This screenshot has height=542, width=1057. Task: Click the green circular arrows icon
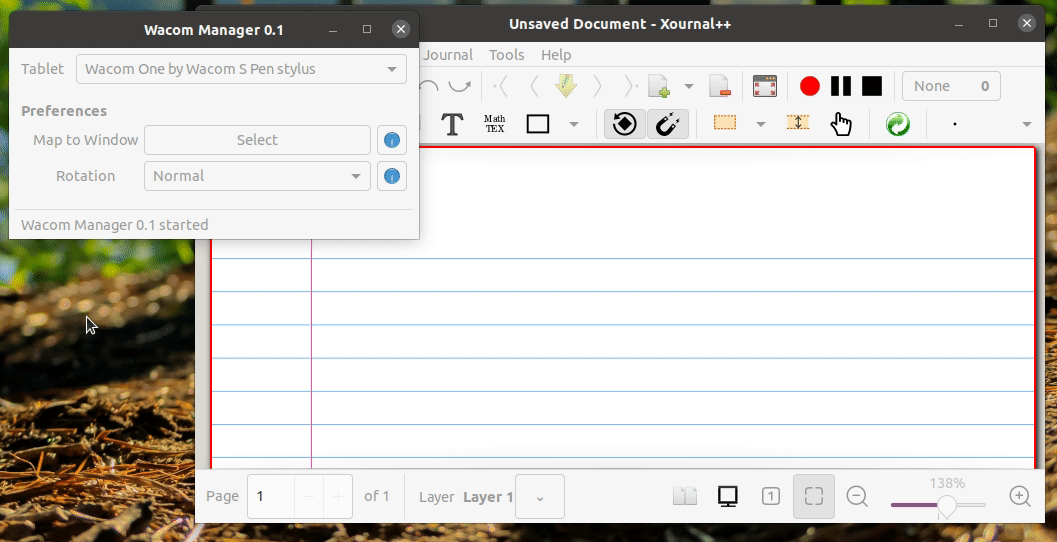pos(898,124)
